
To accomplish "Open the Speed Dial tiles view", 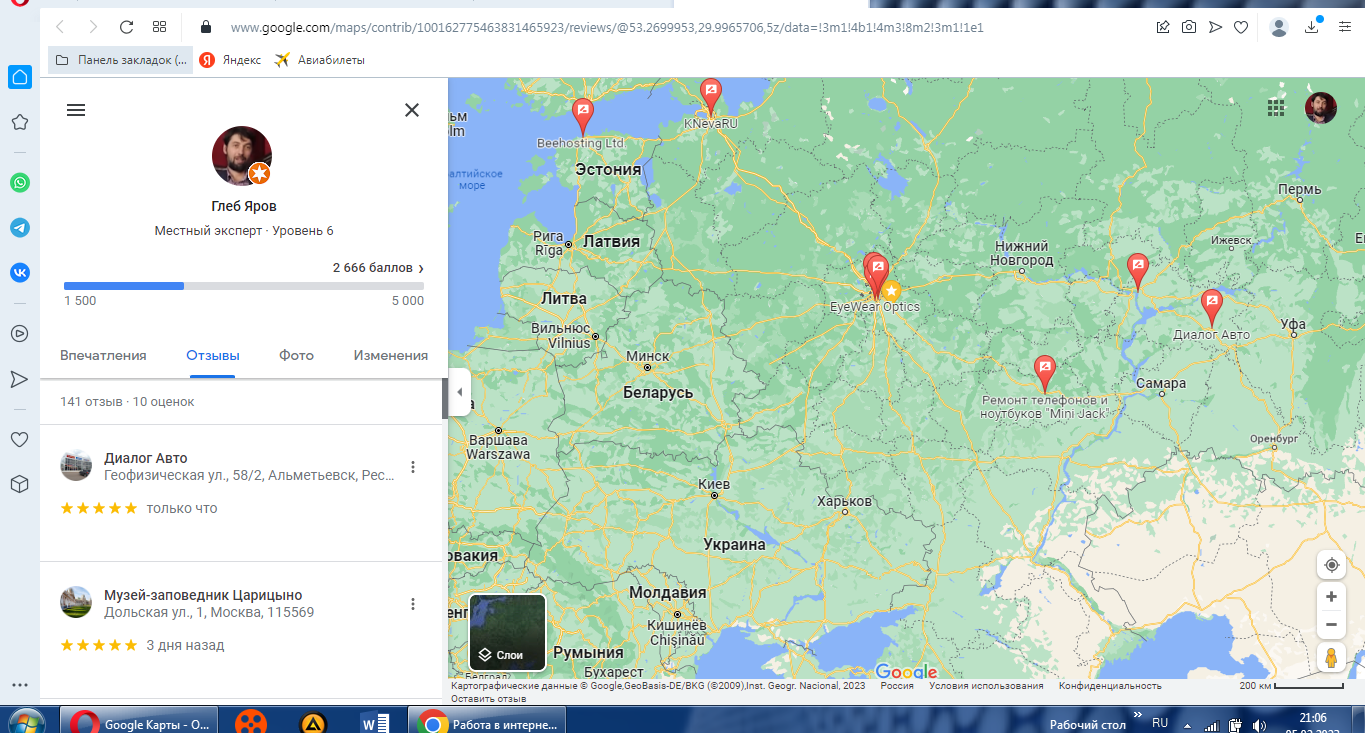I will [159, 27].
